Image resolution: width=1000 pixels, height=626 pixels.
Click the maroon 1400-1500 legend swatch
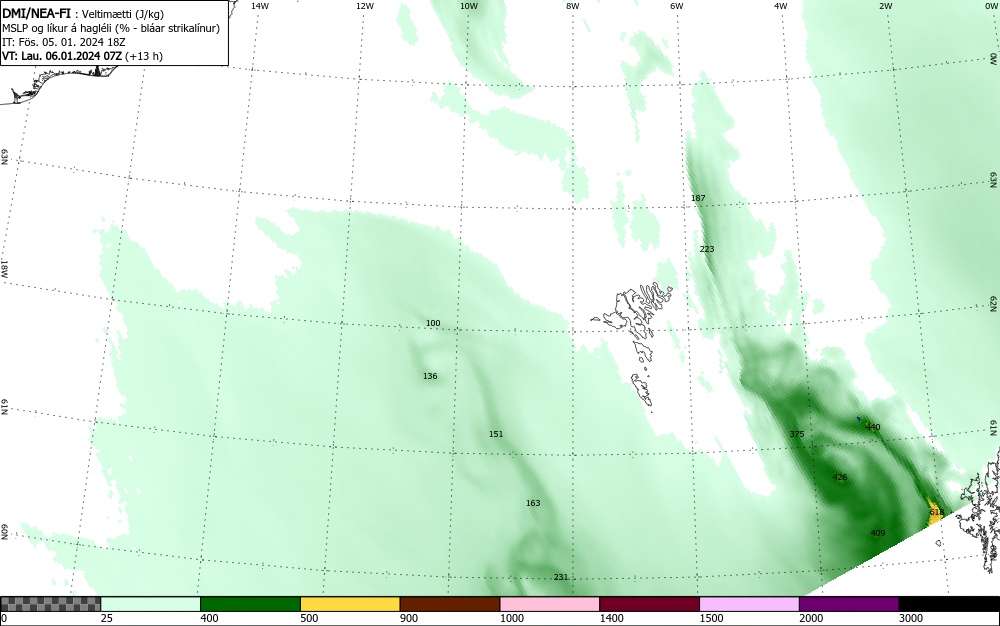(649, 604)
